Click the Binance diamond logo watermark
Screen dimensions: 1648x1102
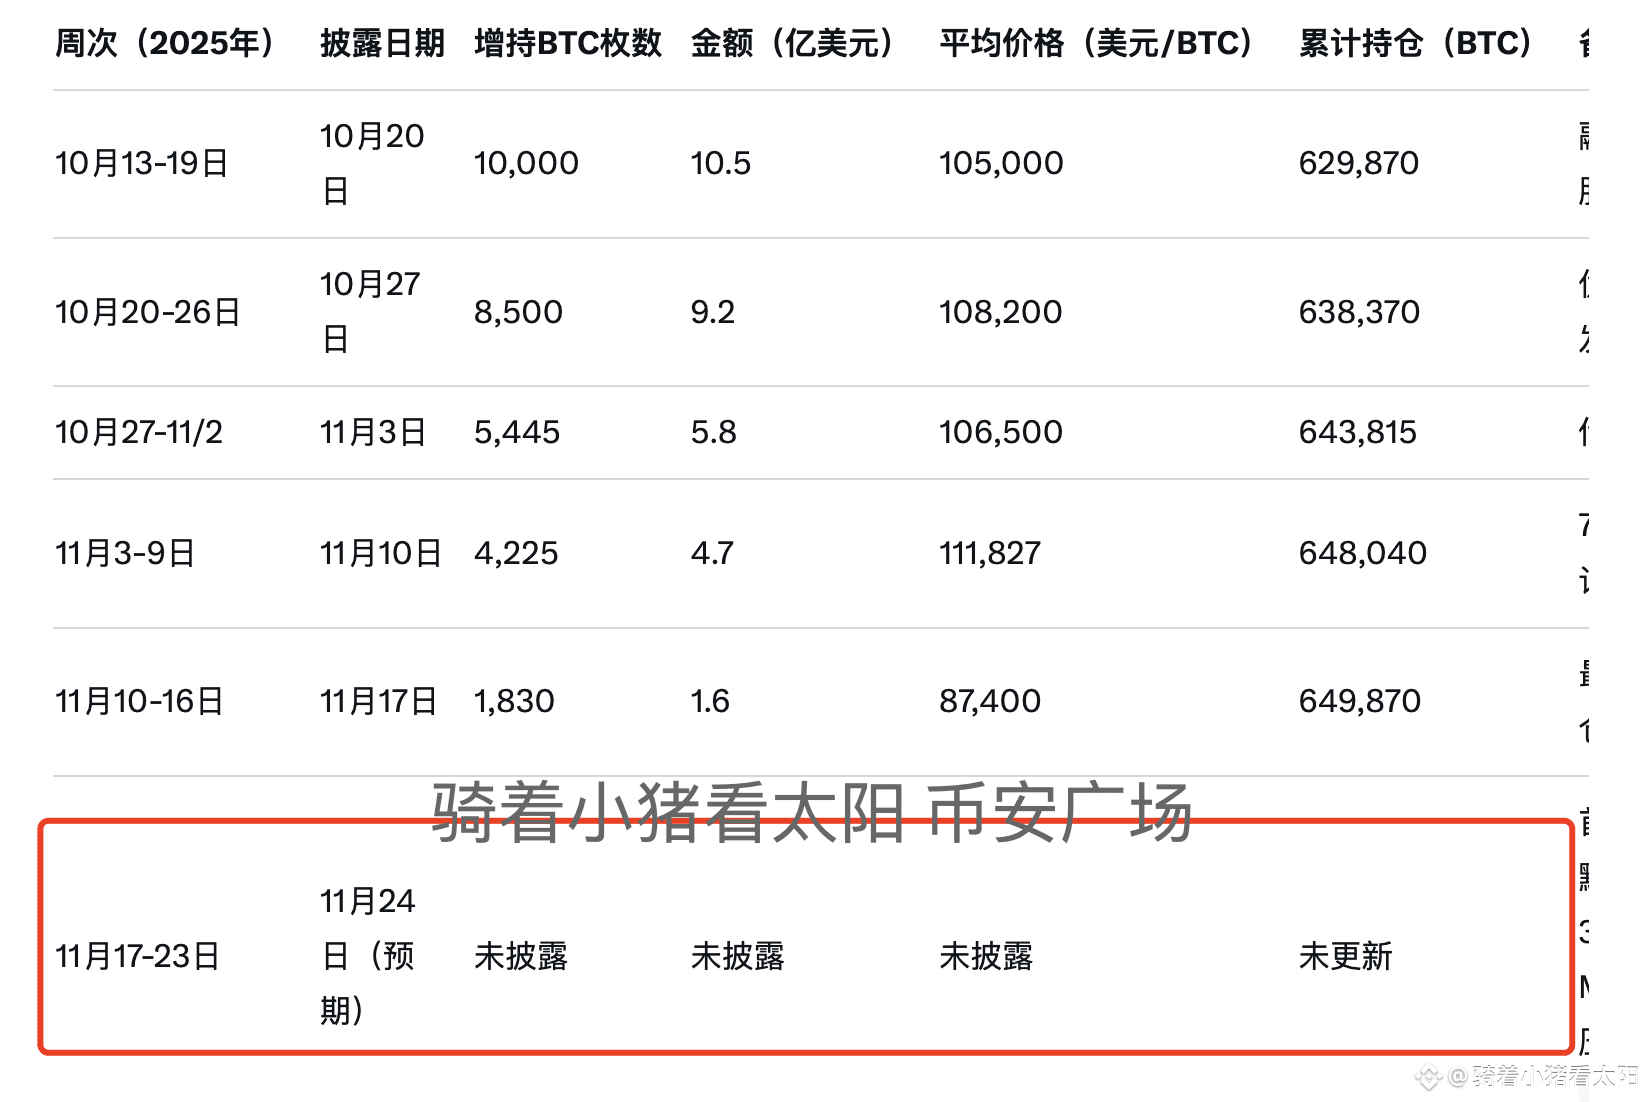point(1427,1079)
